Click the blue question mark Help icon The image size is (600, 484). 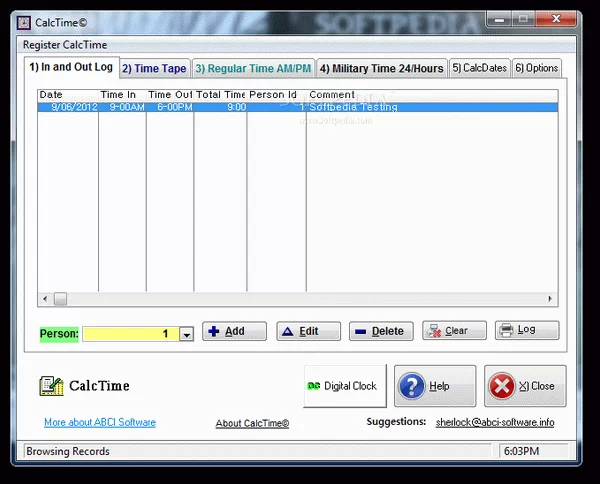(412, 386)
